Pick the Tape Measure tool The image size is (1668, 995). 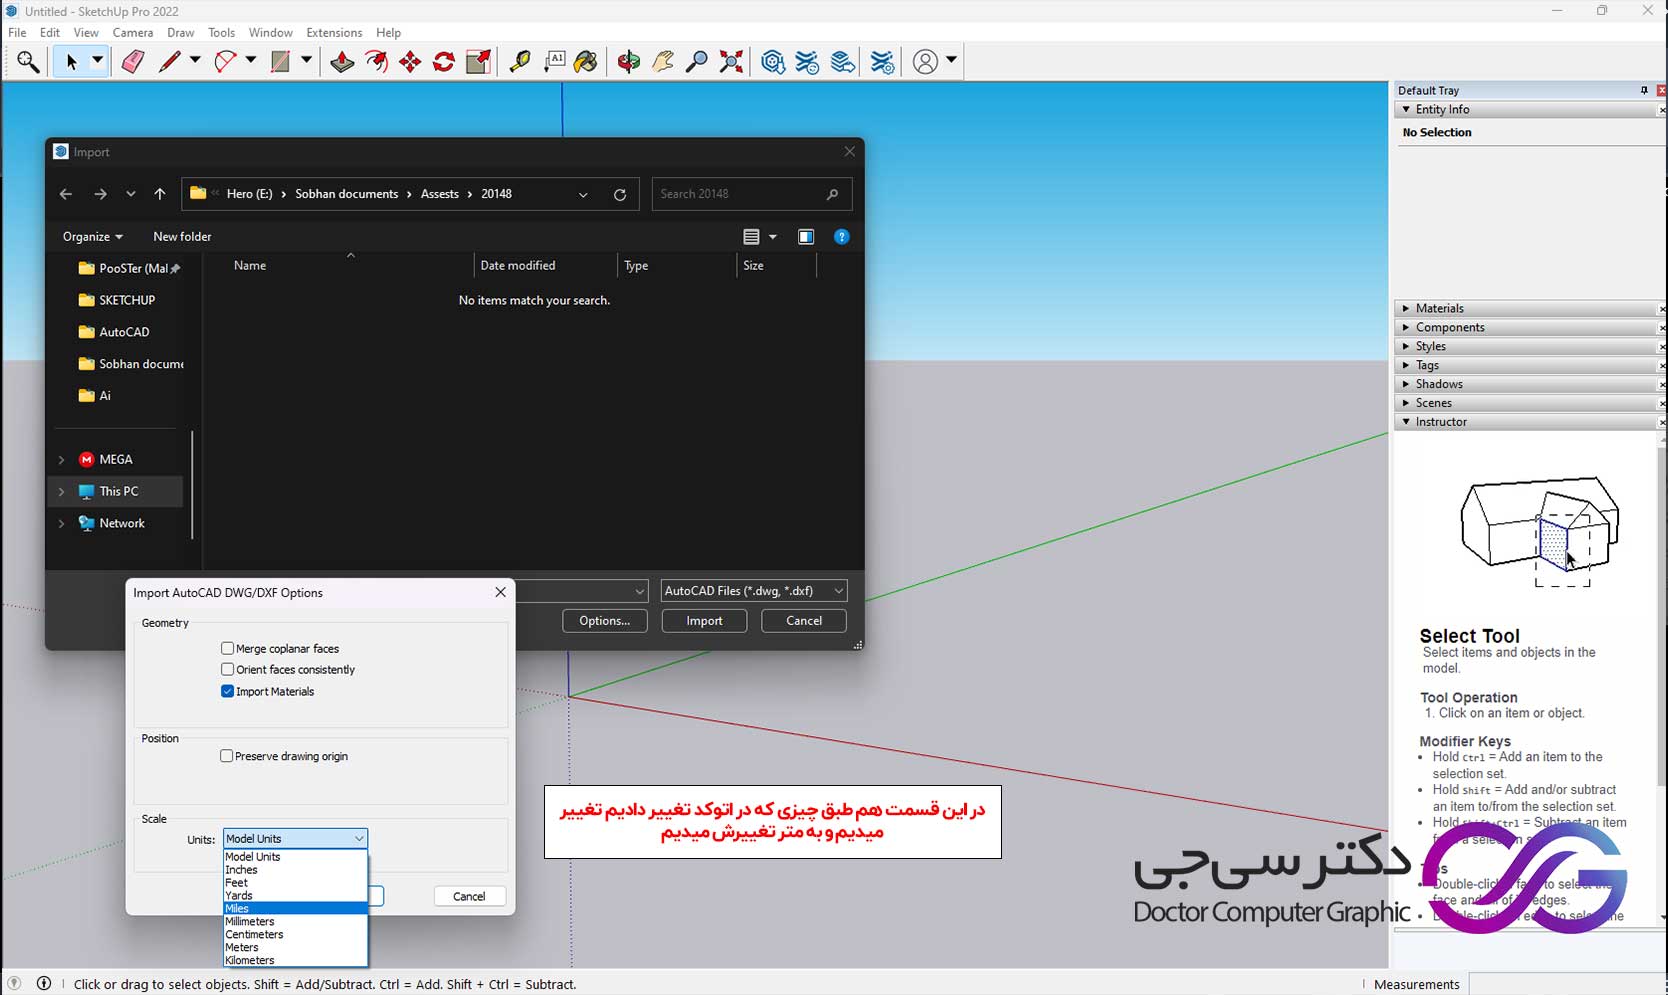(520, 62)
